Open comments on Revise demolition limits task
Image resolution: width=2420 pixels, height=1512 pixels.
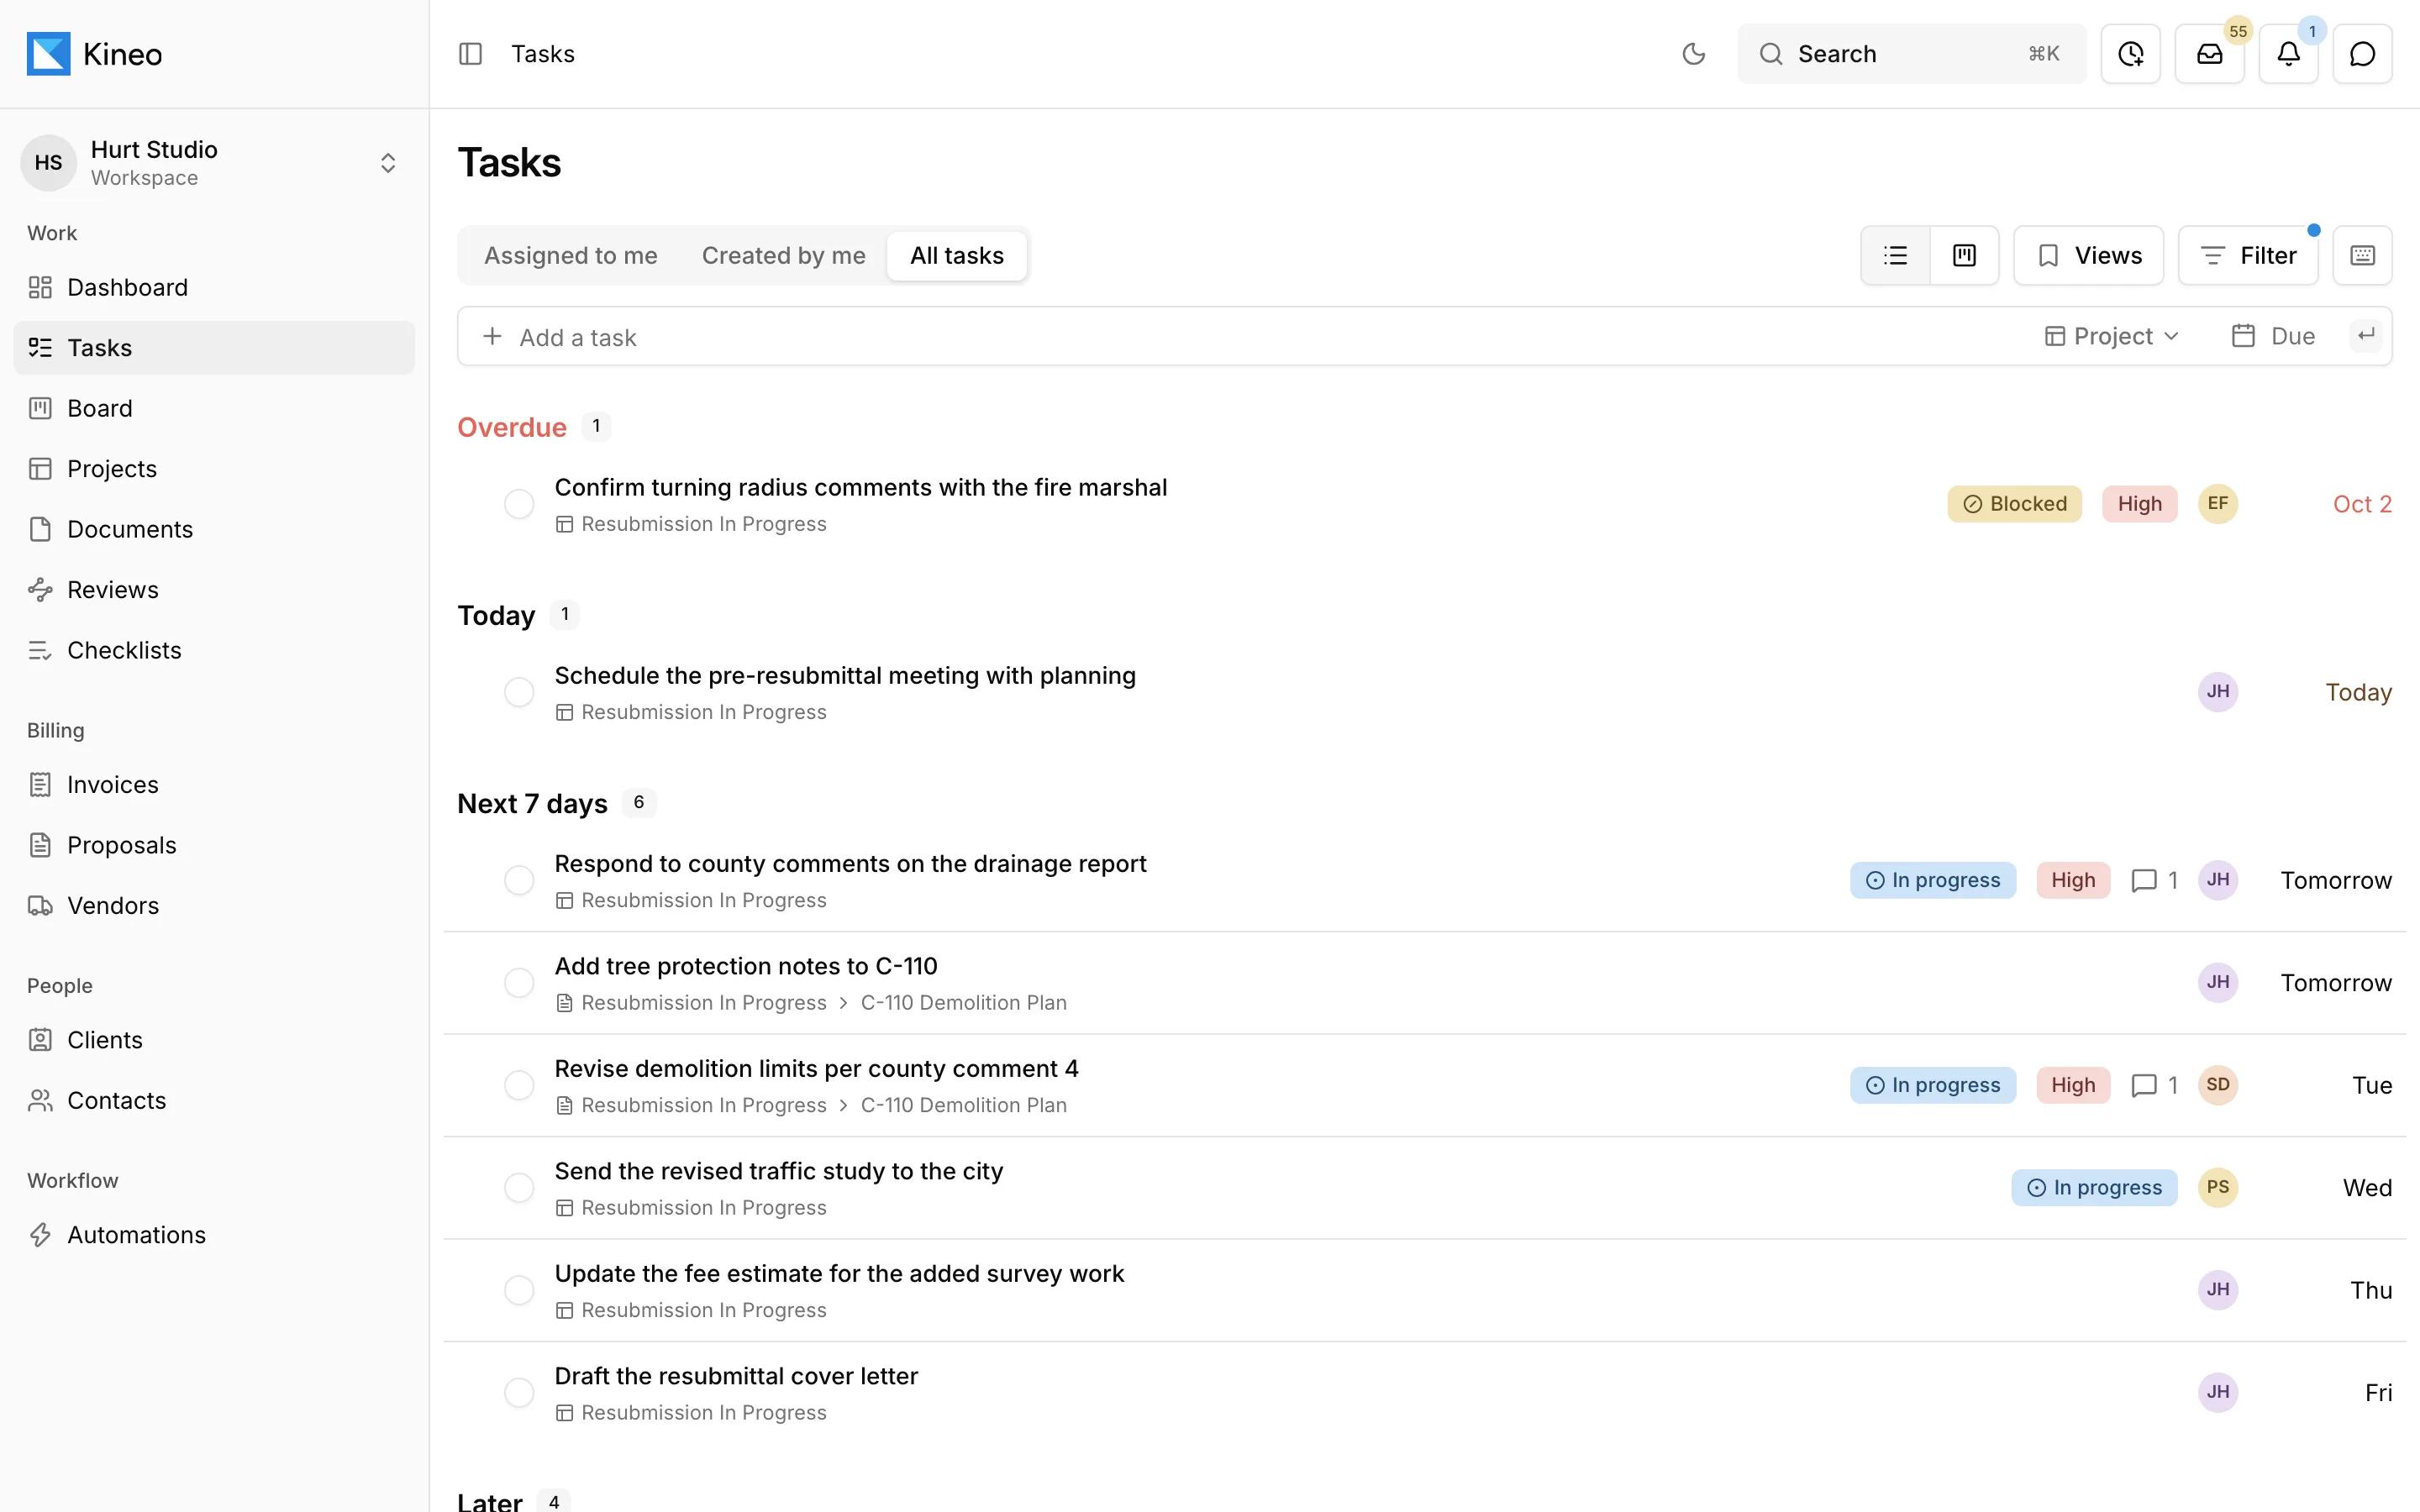[x=2153, y=1085]
